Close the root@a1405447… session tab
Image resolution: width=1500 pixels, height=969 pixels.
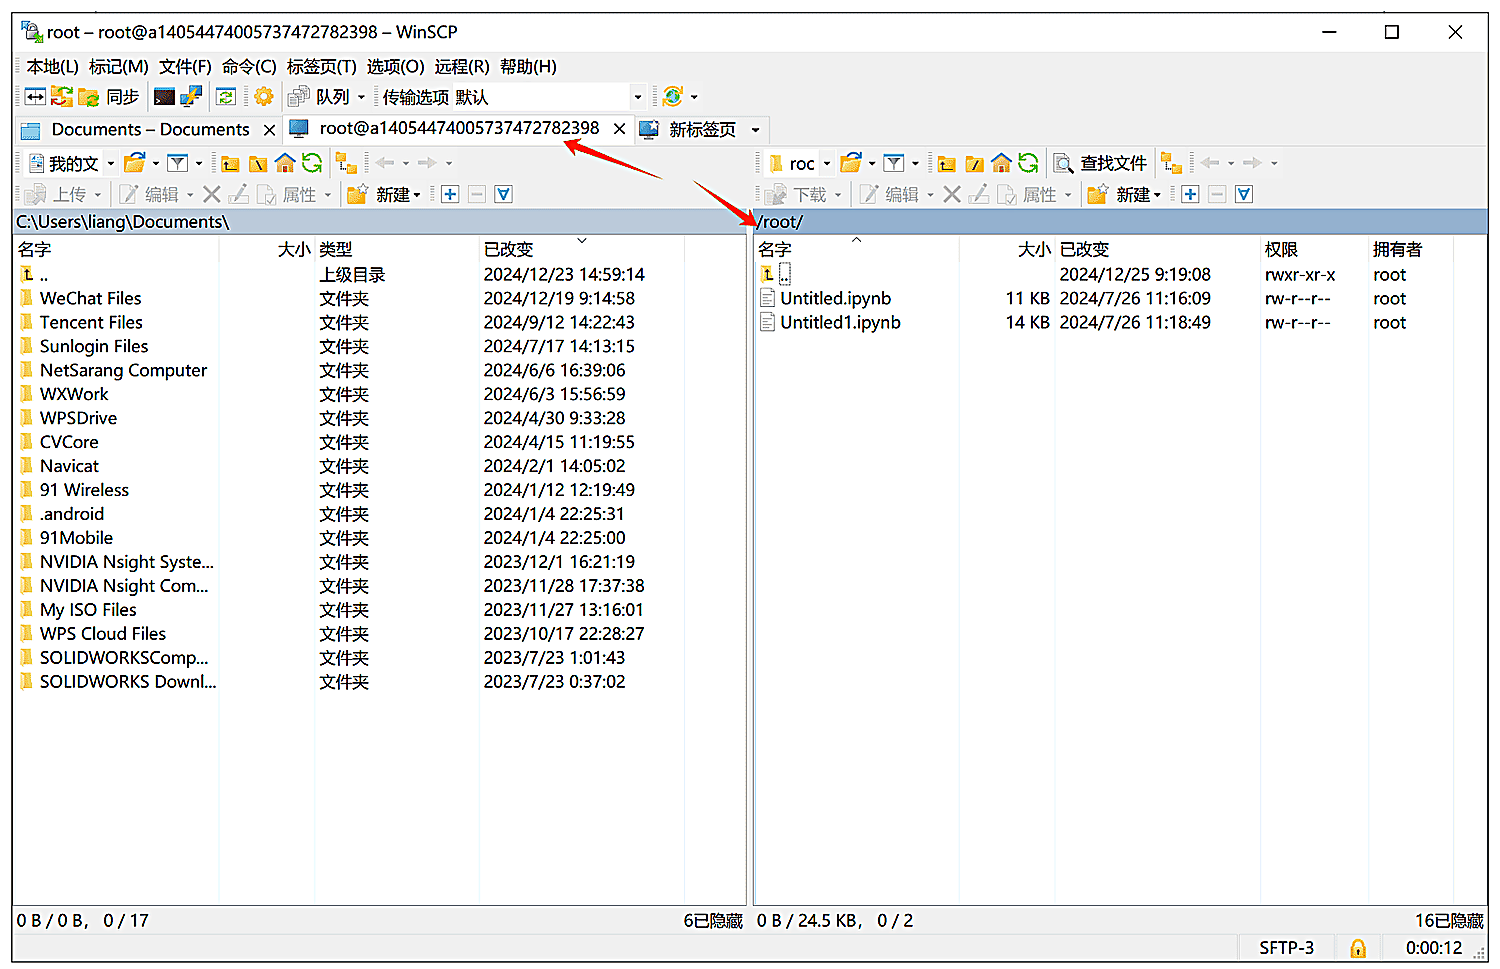[x=620, y=129]
